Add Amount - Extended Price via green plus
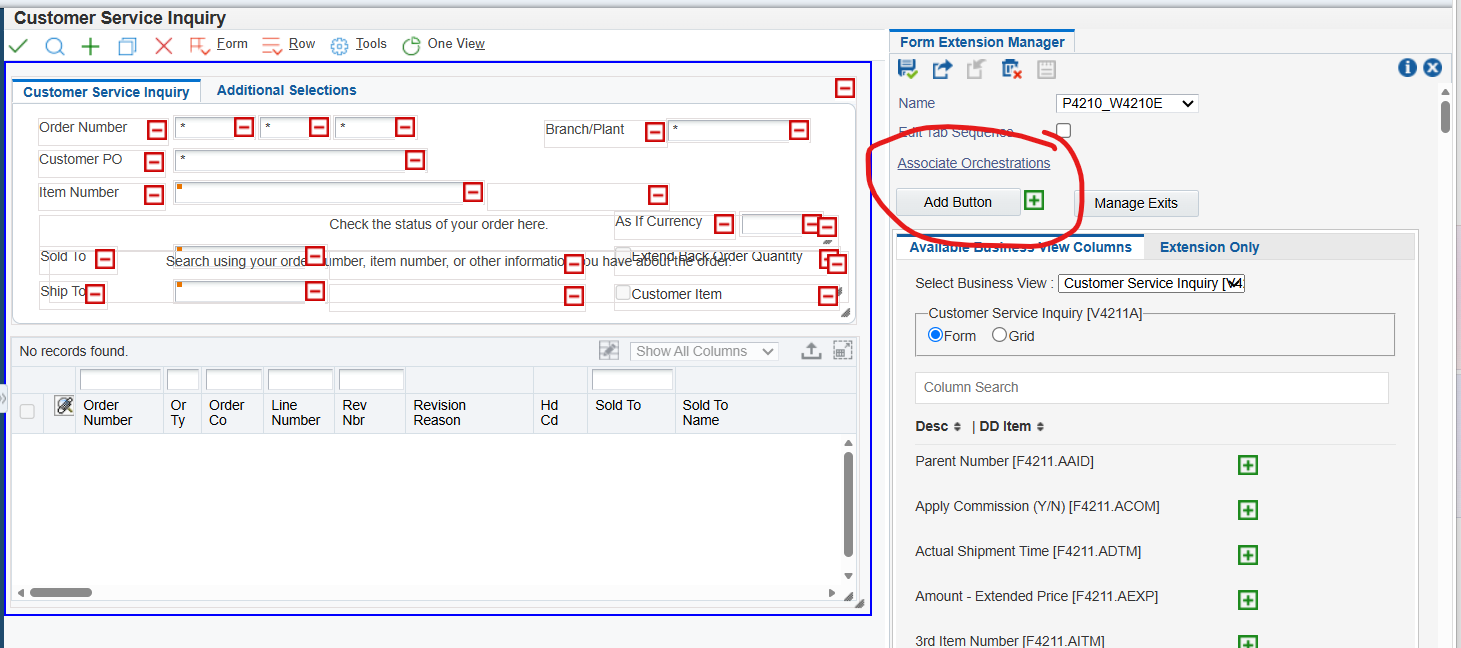The image size is (1461, 648). (x=1248, y=600)
